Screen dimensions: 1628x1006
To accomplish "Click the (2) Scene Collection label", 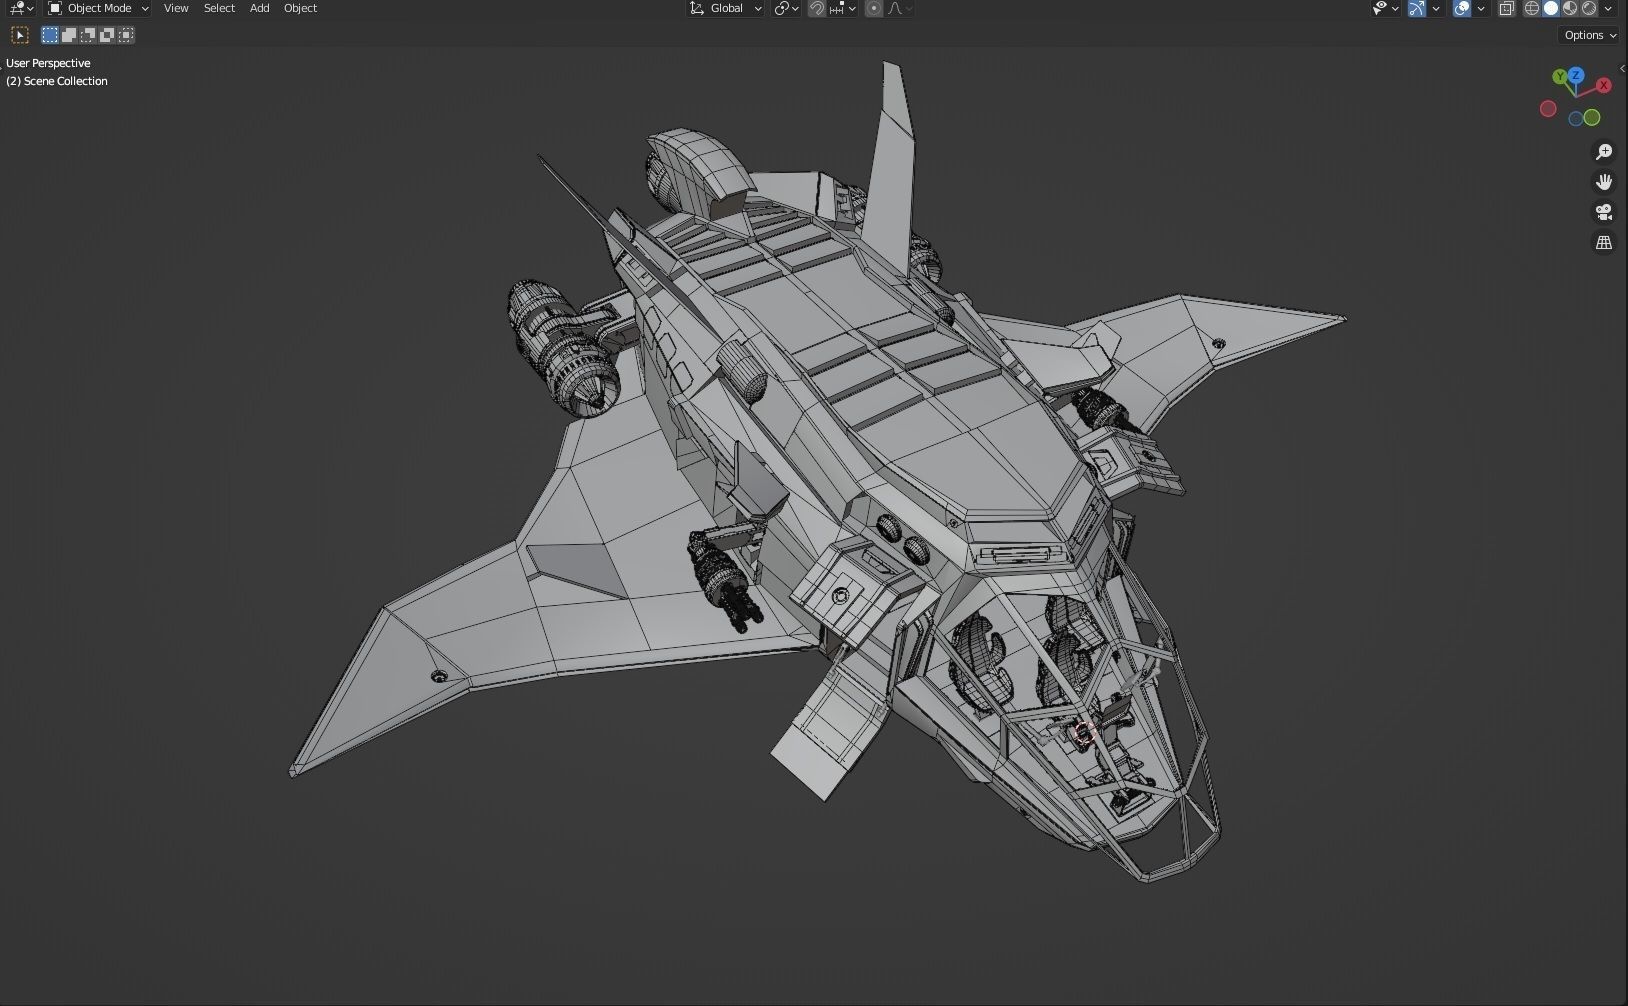I will pyautogui.click(x=57, y=81).
